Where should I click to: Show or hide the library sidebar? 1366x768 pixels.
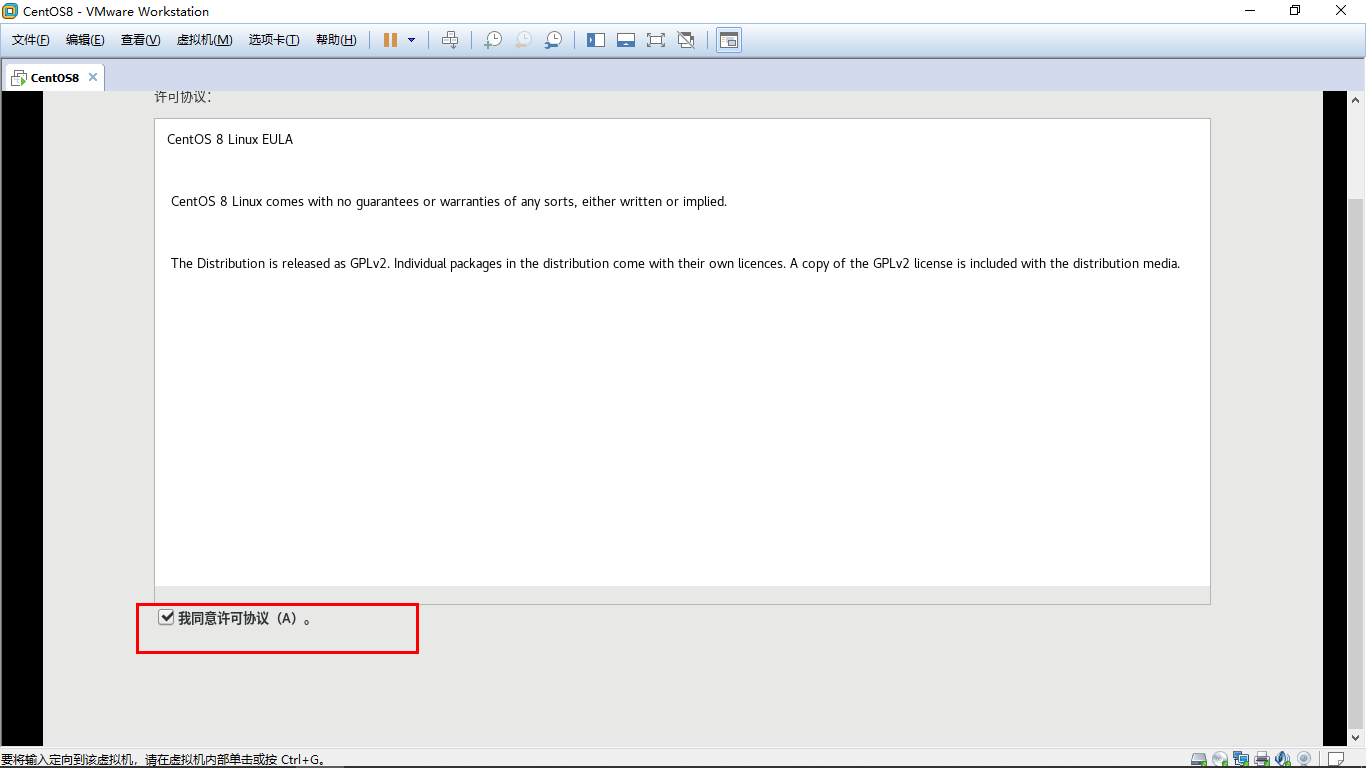(596, 40)
